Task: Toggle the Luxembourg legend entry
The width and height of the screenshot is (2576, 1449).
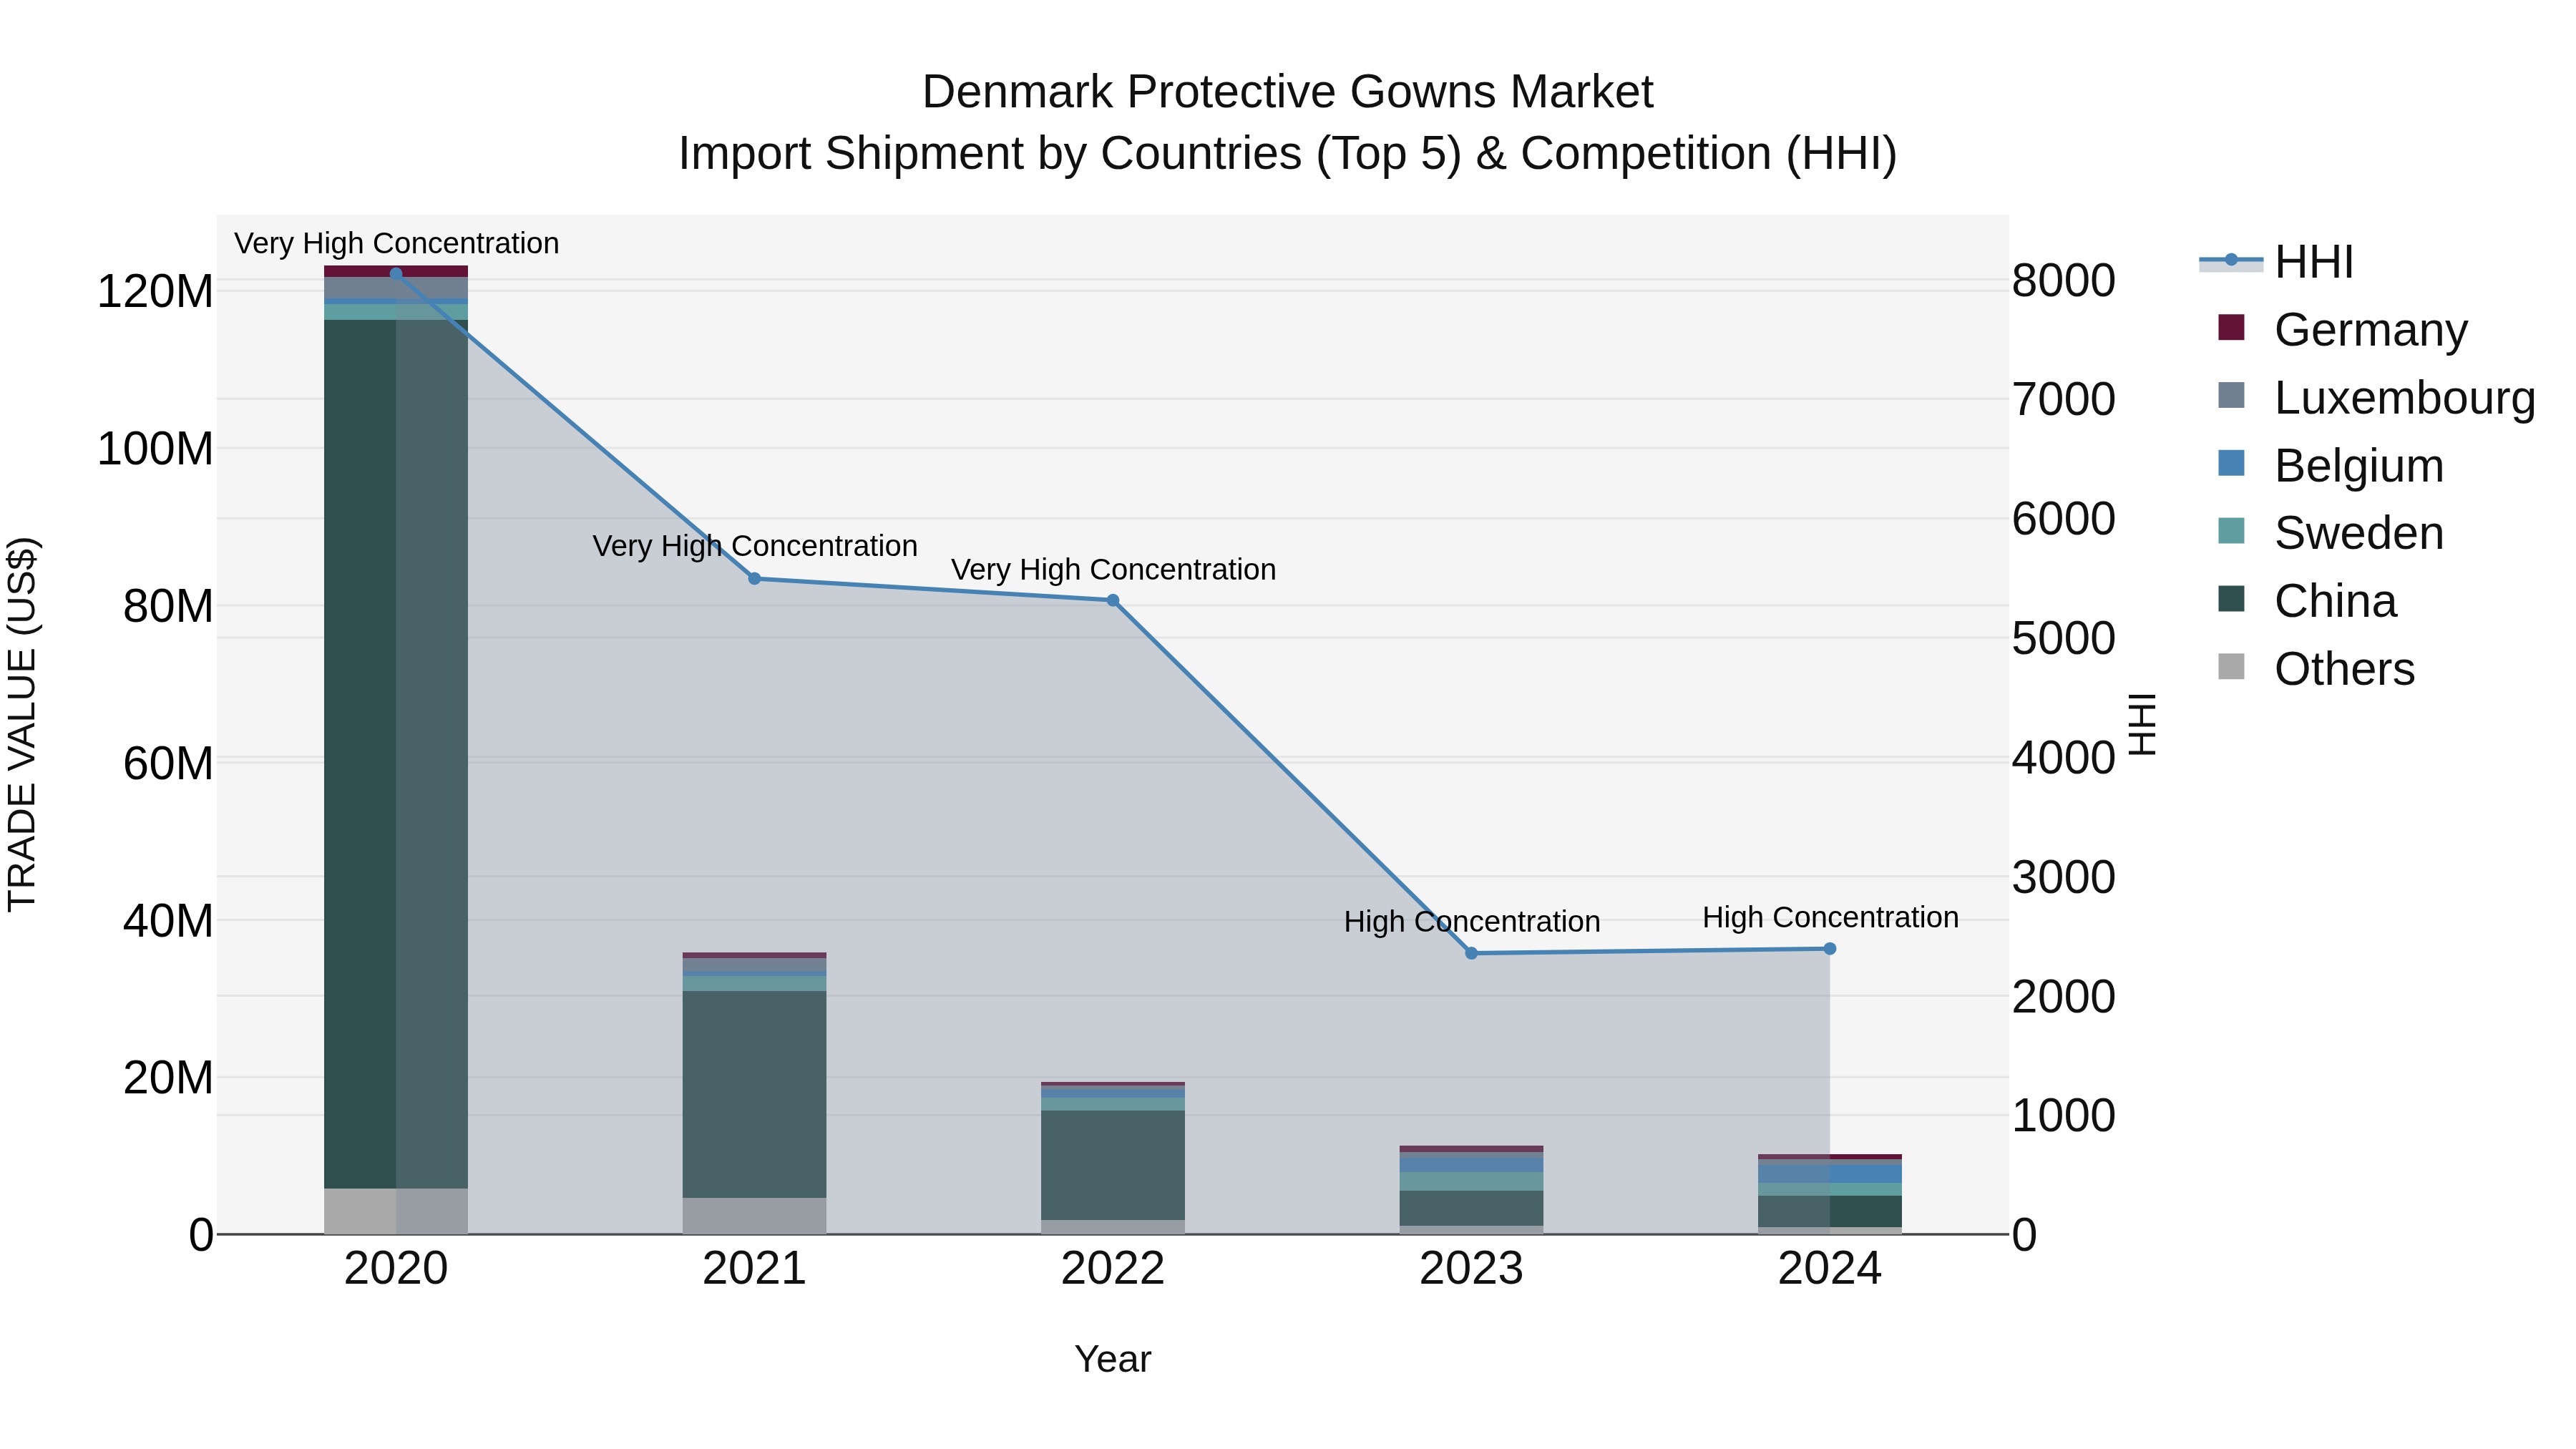Action: coord(2376,397)
